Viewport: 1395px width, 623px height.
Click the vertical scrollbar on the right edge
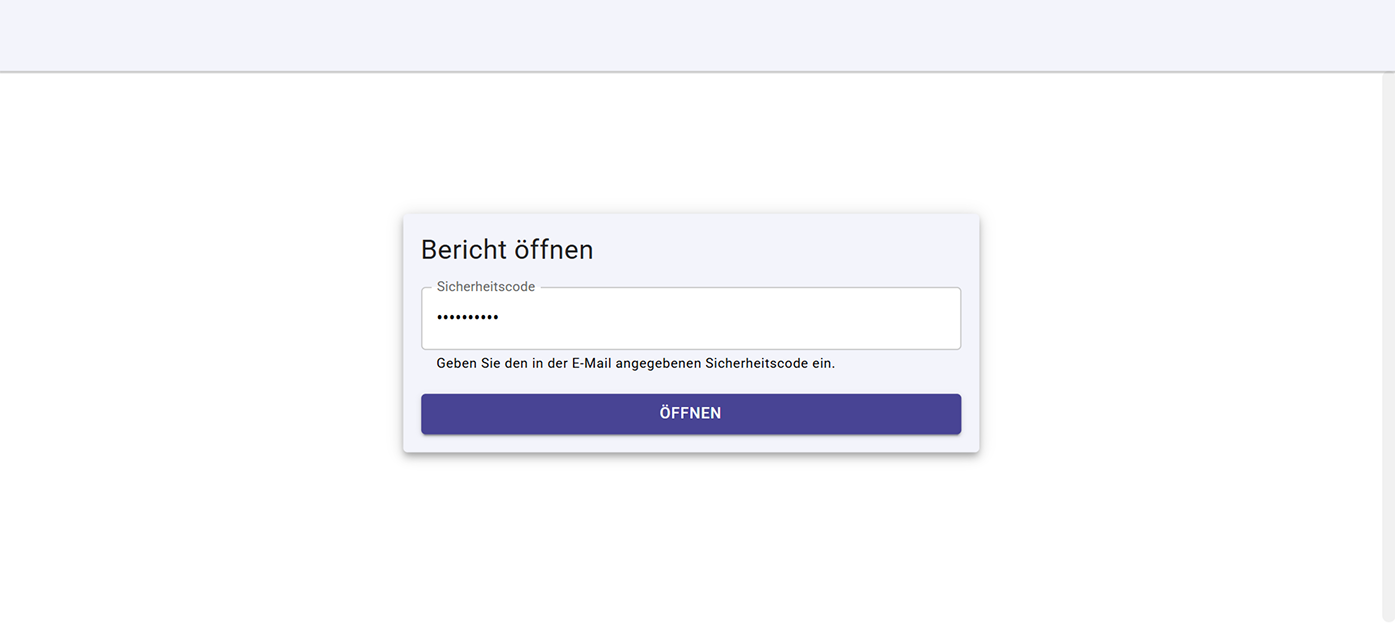pos(1388,340)
